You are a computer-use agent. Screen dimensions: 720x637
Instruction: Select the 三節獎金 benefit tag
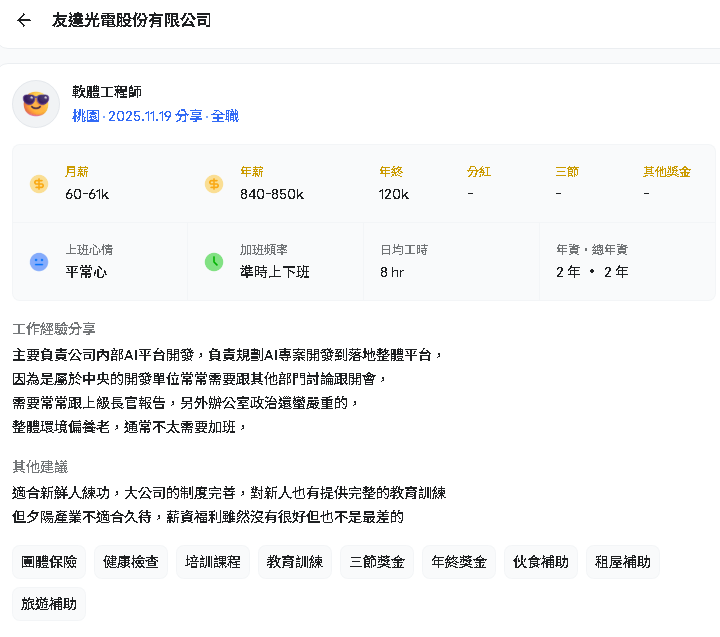click(x=377, y=562)
